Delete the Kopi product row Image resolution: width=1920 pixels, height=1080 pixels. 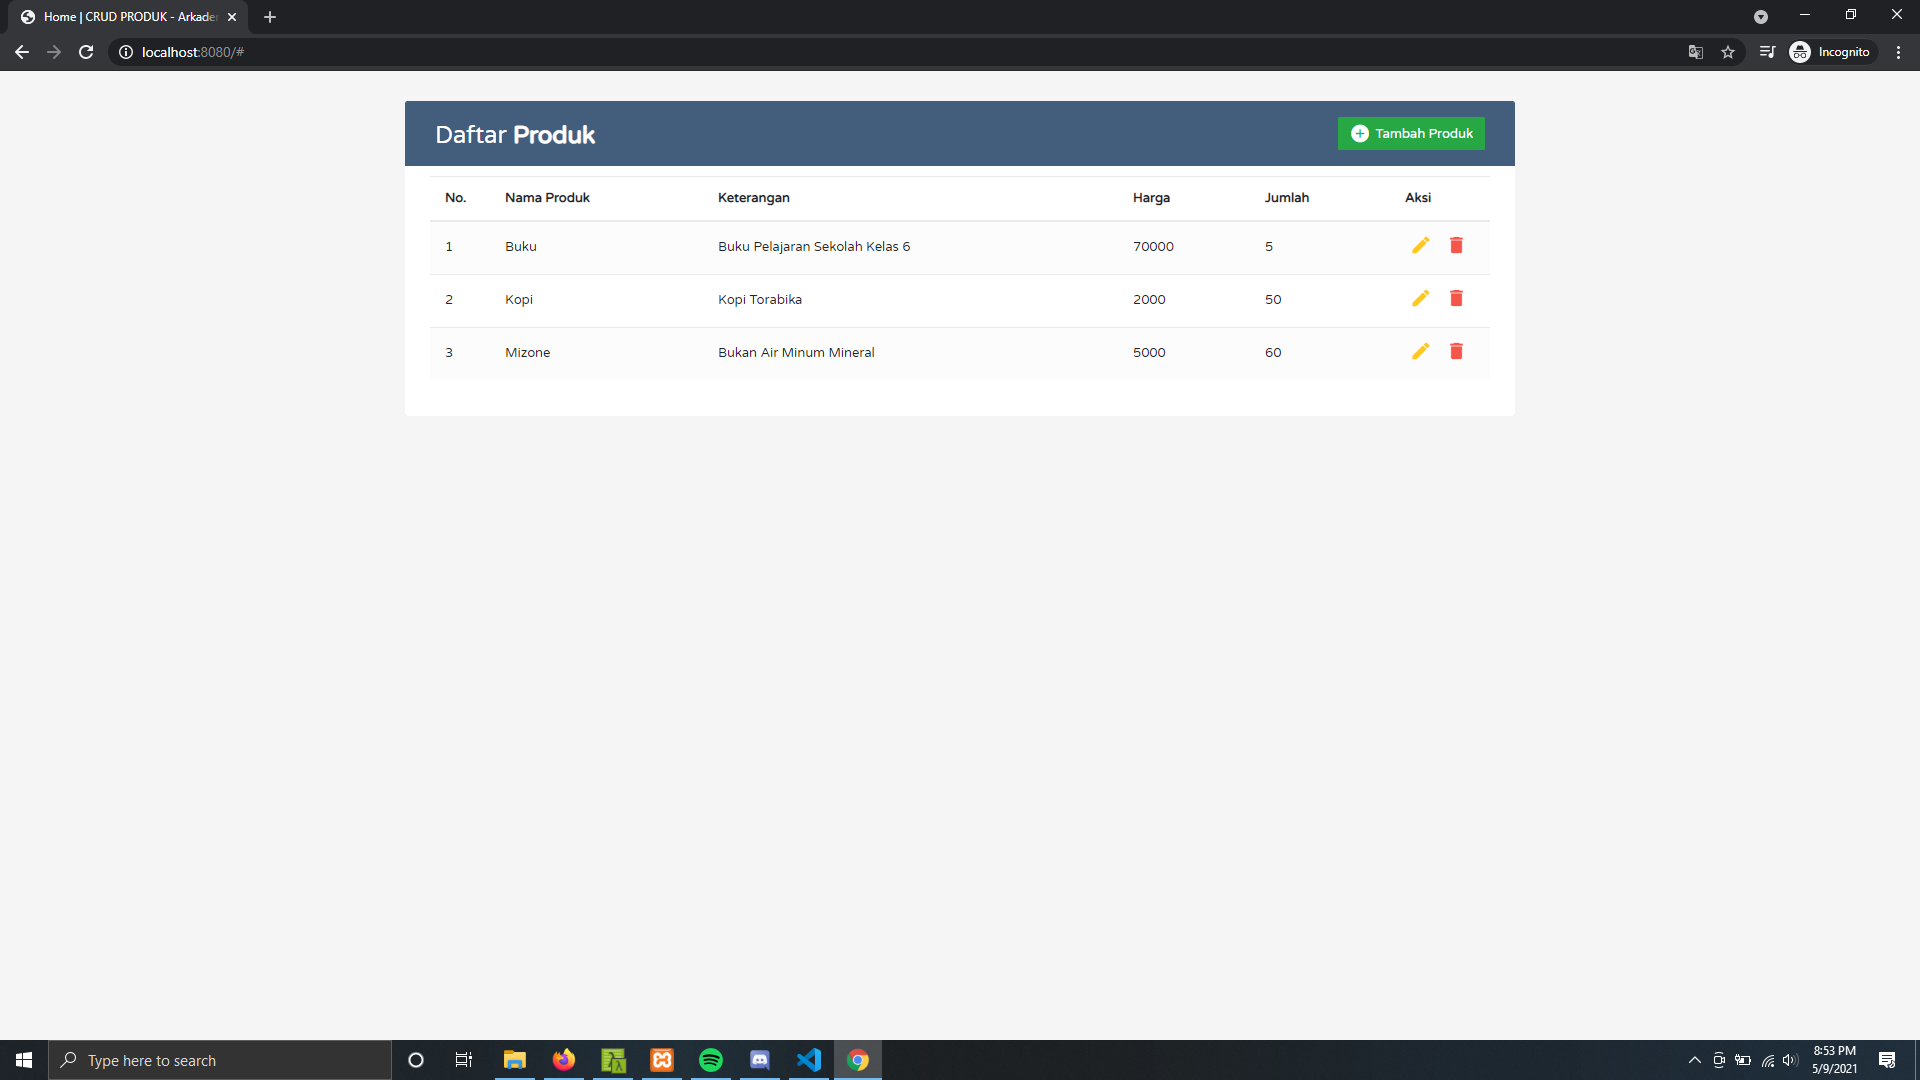point(1456,299)
